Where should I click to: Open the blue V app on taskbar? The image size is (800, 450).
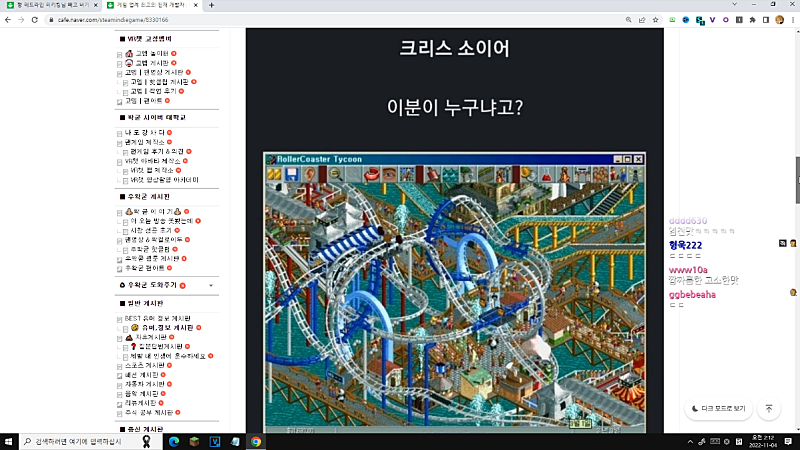(215, 442)
